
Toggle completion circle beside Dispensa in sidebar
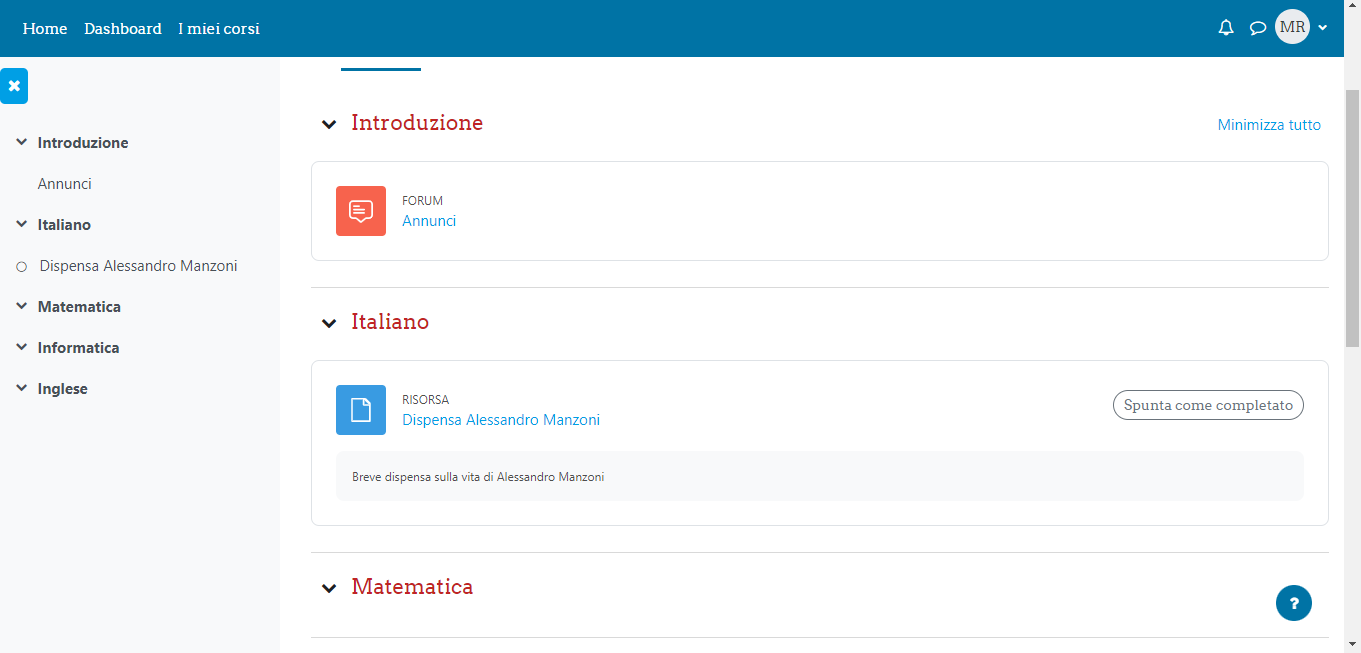point(21,267)
